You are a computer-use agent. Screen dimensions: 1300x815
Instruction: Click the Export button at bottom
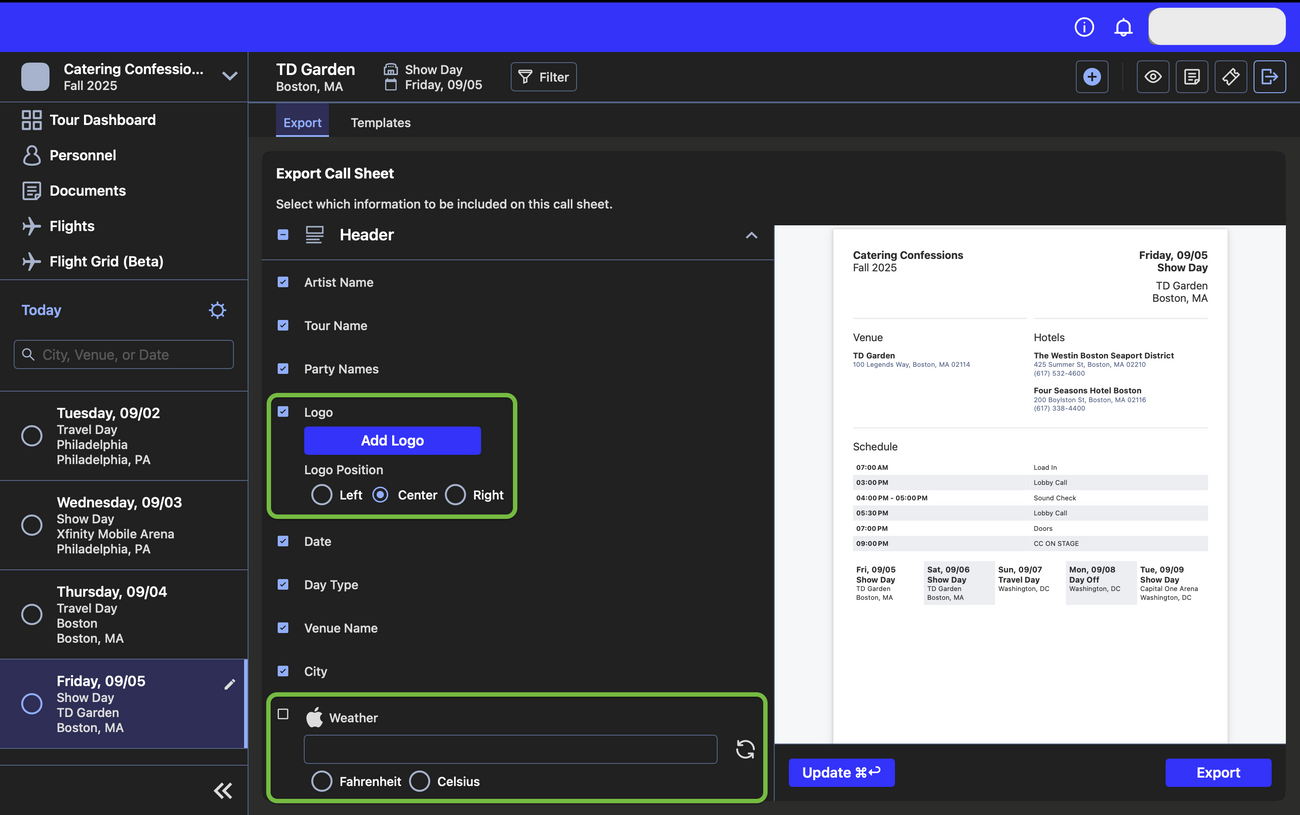(1218, 772)
